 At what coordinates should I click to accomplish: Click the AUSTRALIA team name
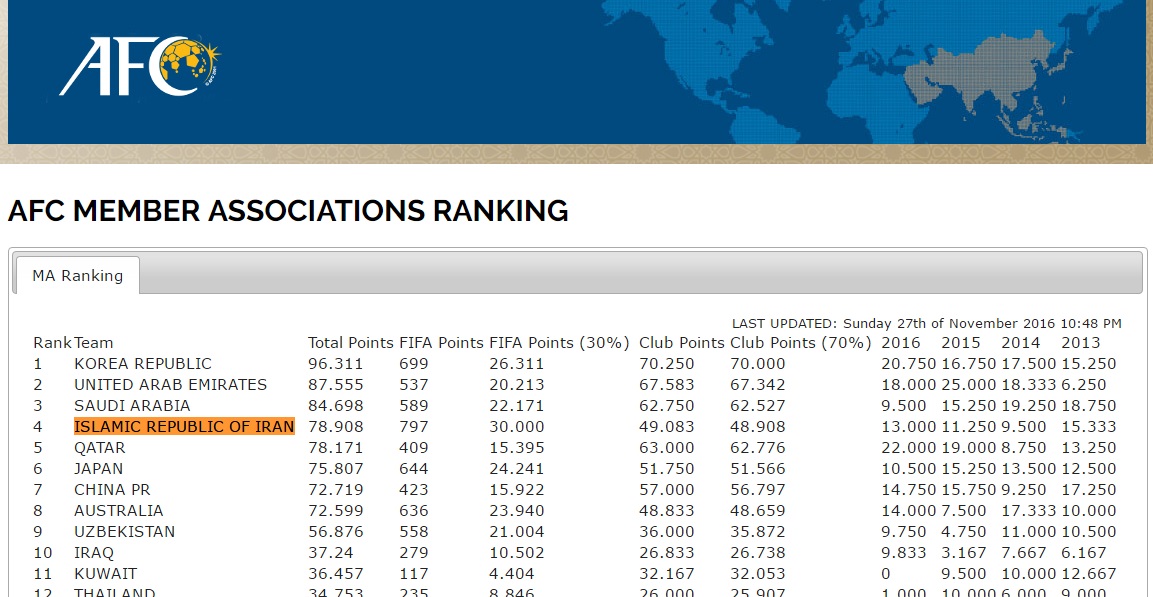(x=118, y=510)
